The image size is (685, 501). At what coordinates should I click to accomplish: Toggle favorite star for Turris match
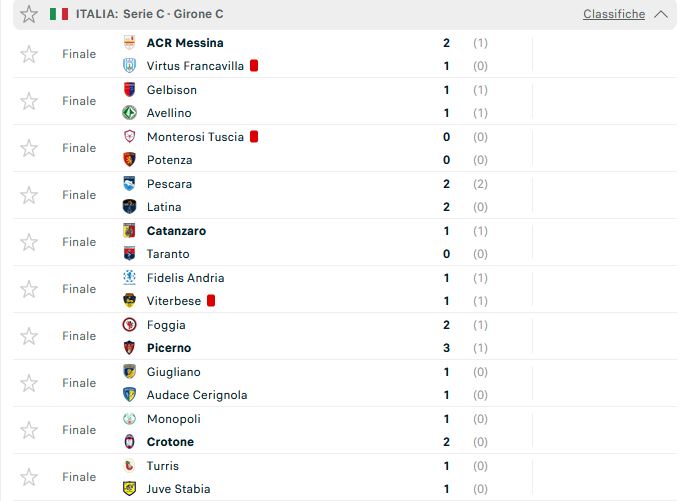(x=29, y=477)
